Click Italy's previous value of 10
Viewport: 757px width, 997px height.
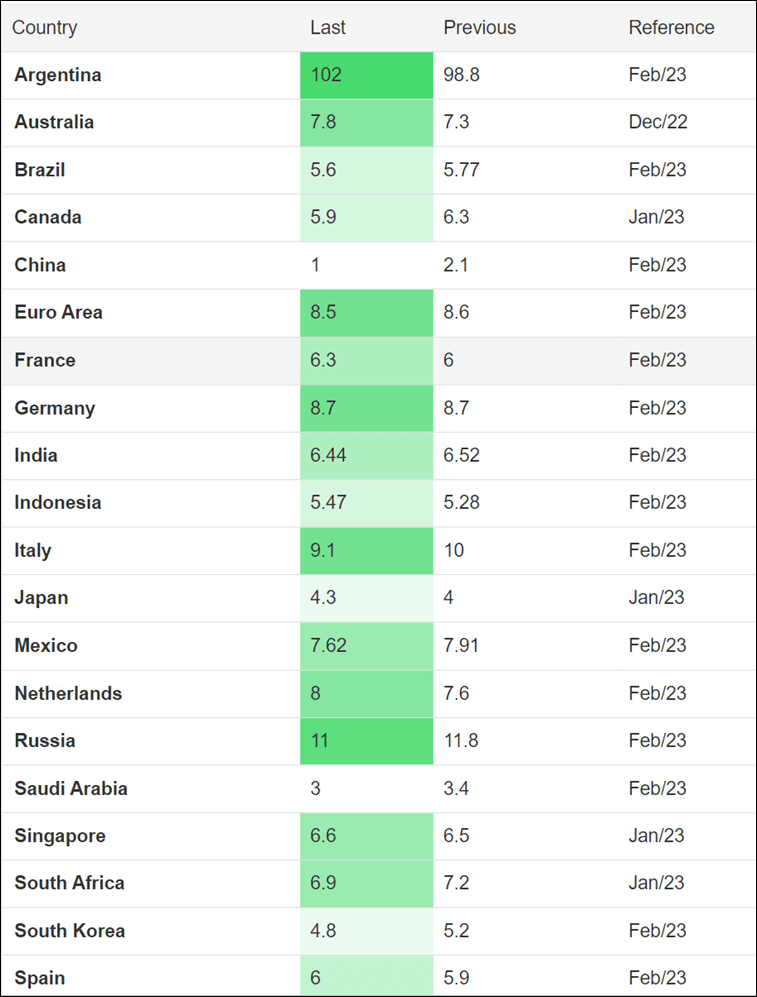click(454, 550)
